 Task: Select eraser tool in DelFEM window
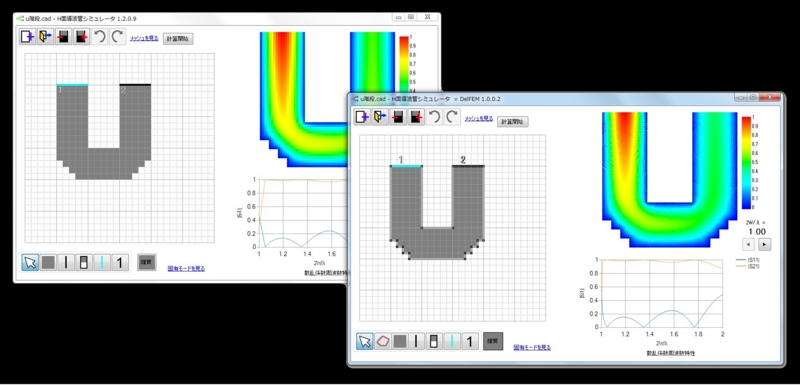[435, 341]
